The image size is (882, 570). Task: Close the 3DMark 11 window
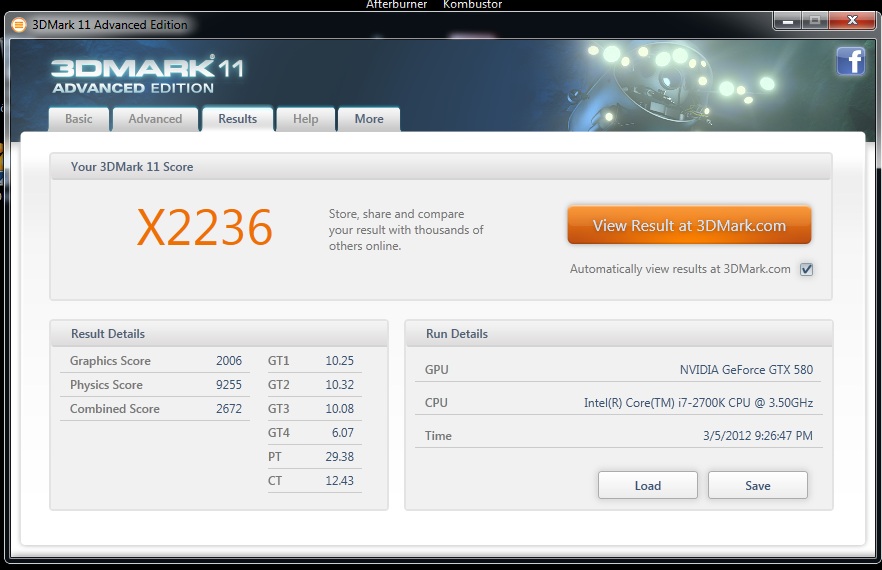tap(852, 20)
